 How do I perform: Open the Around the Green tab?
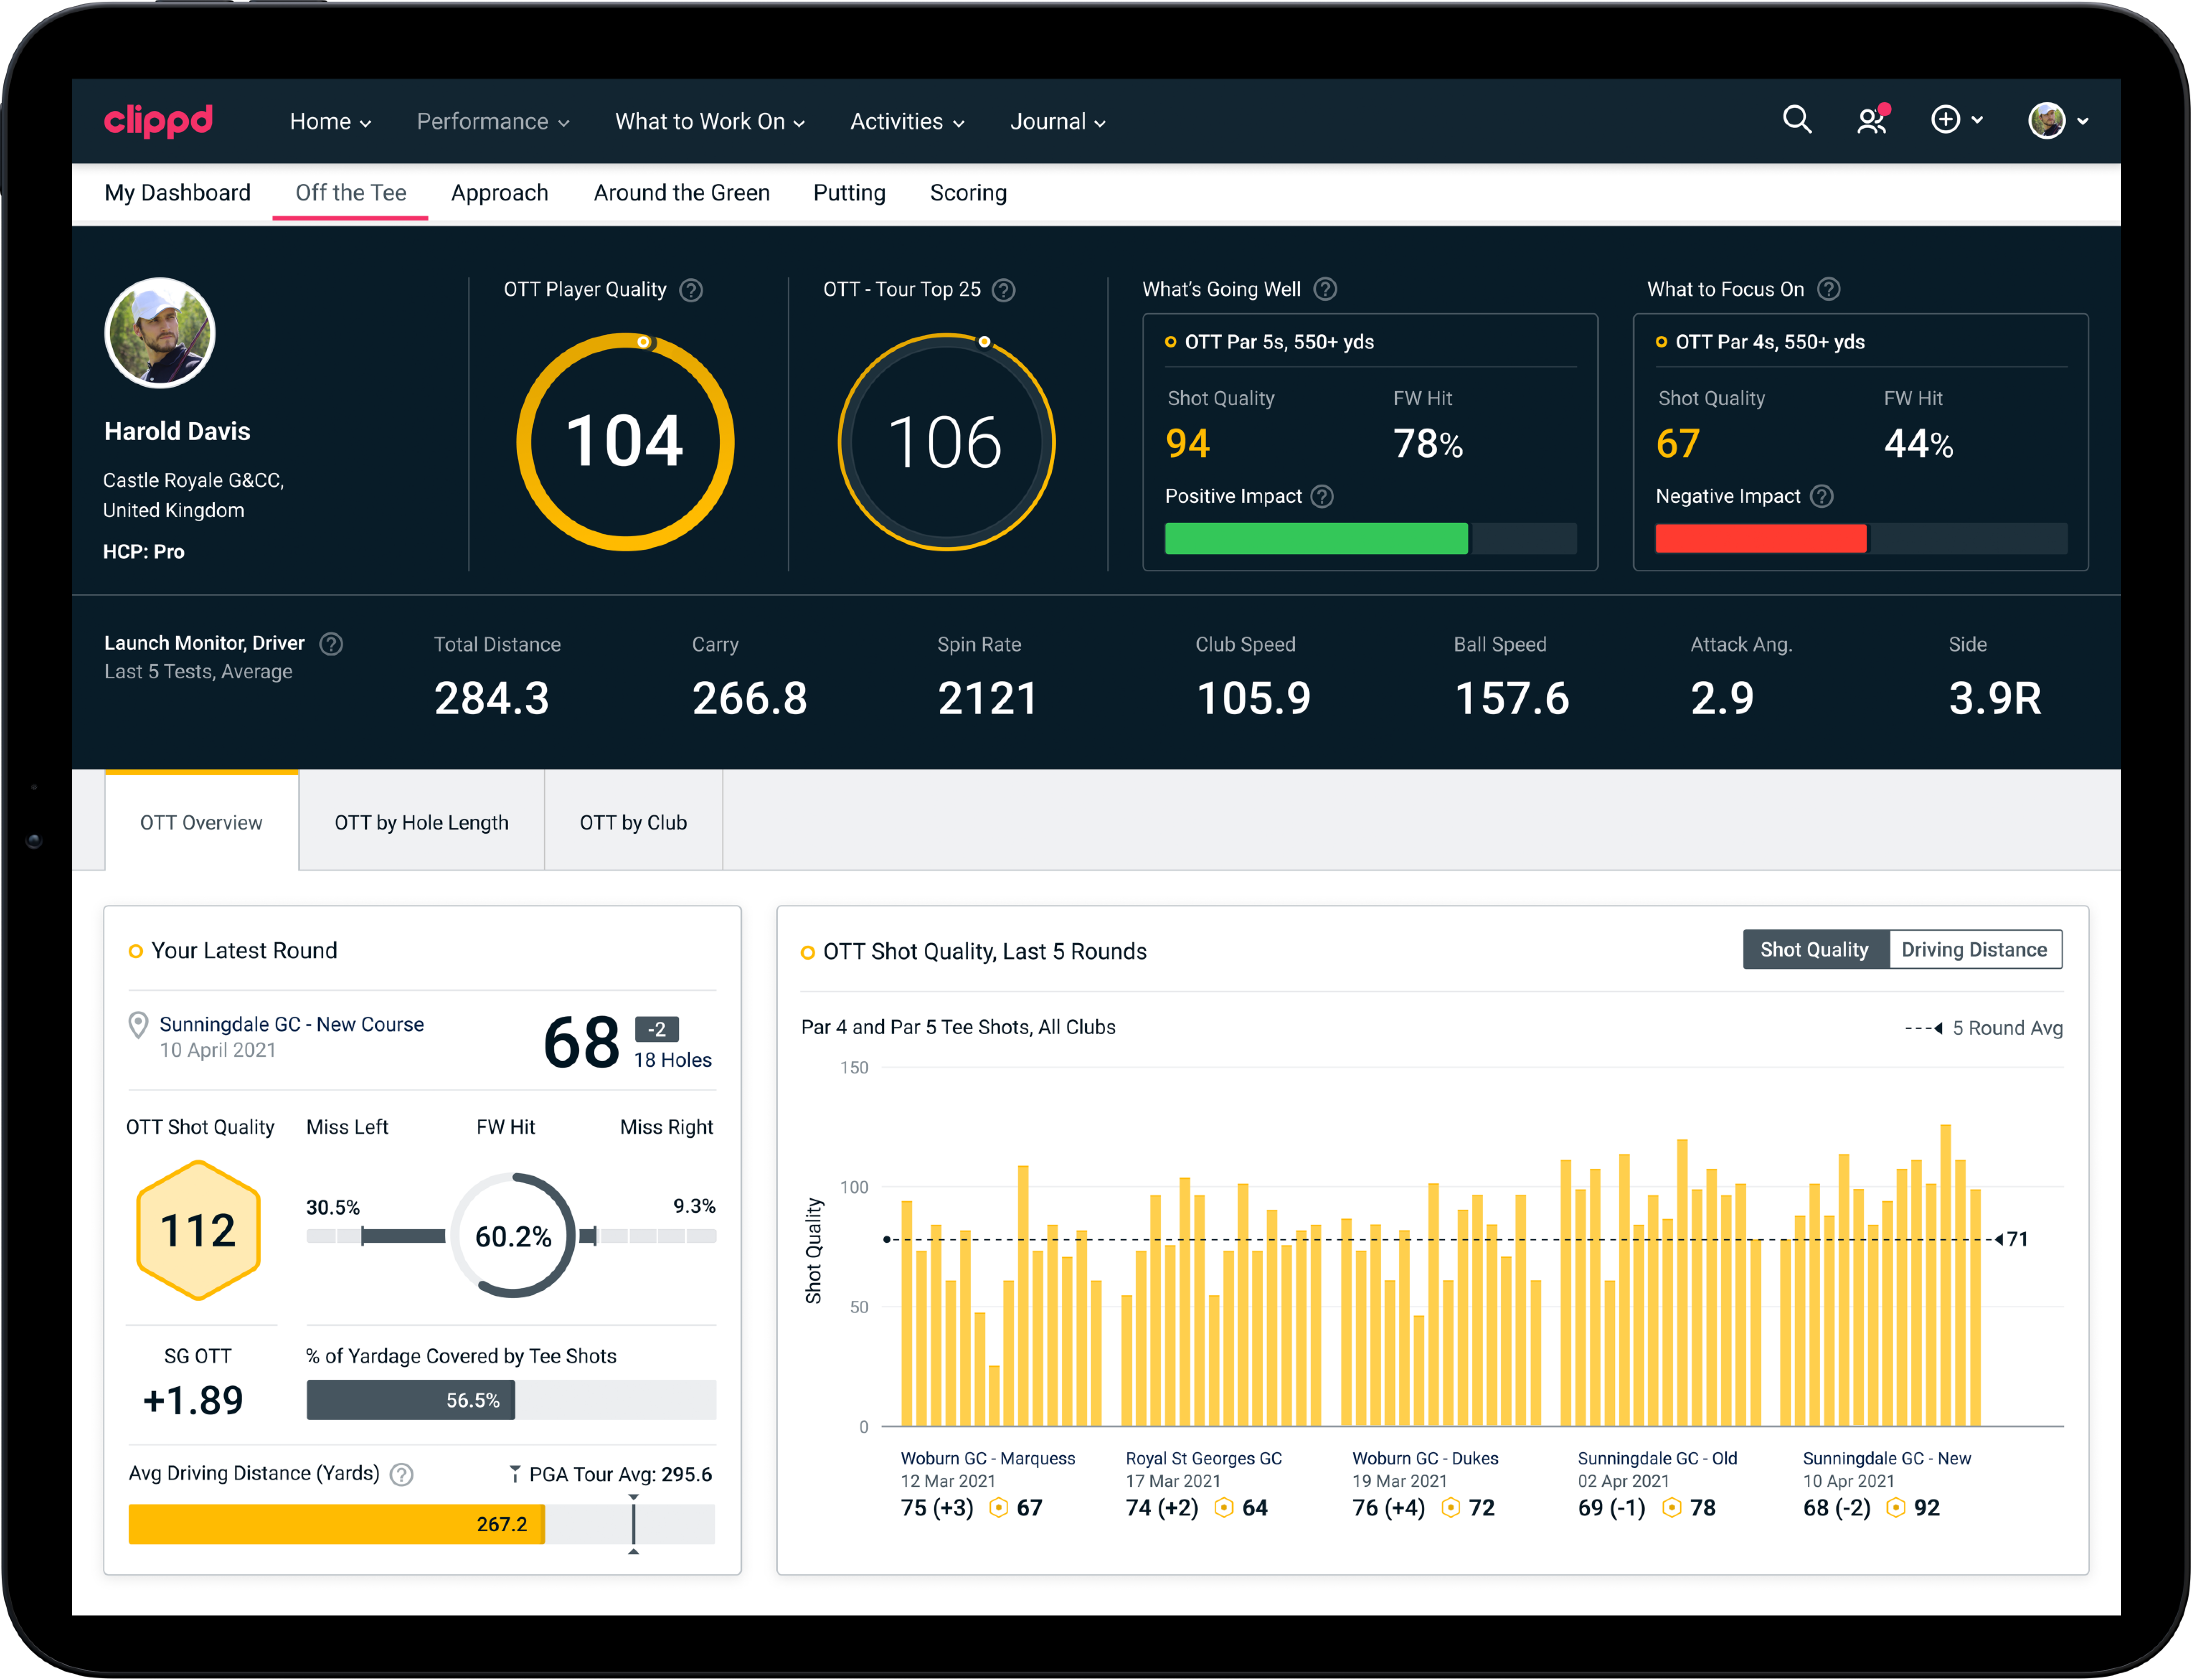click(681, 193)
